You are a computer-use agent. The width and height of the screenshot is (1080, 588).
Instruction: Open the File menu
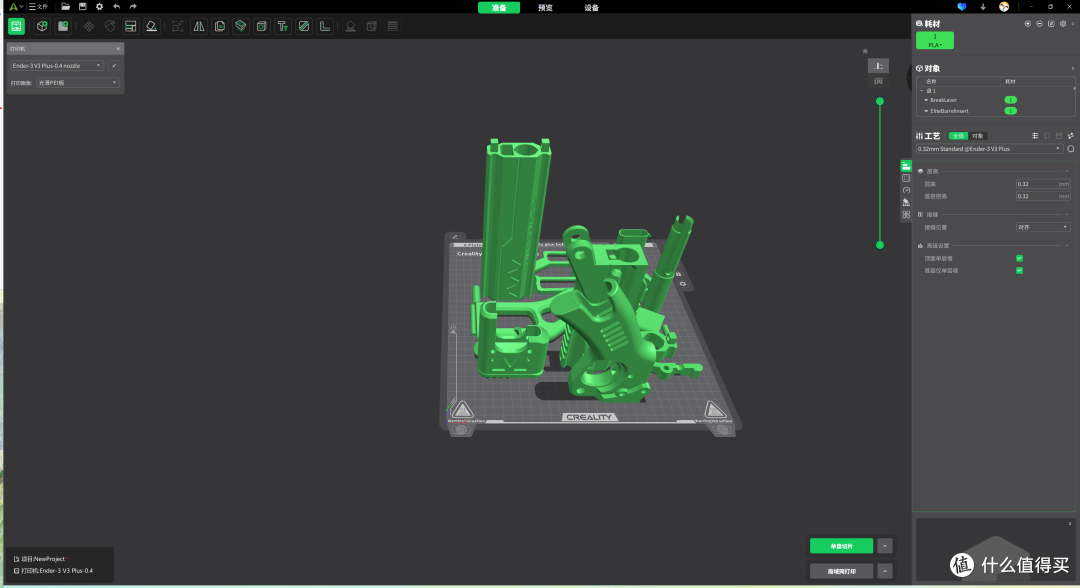tap(39, 7)
